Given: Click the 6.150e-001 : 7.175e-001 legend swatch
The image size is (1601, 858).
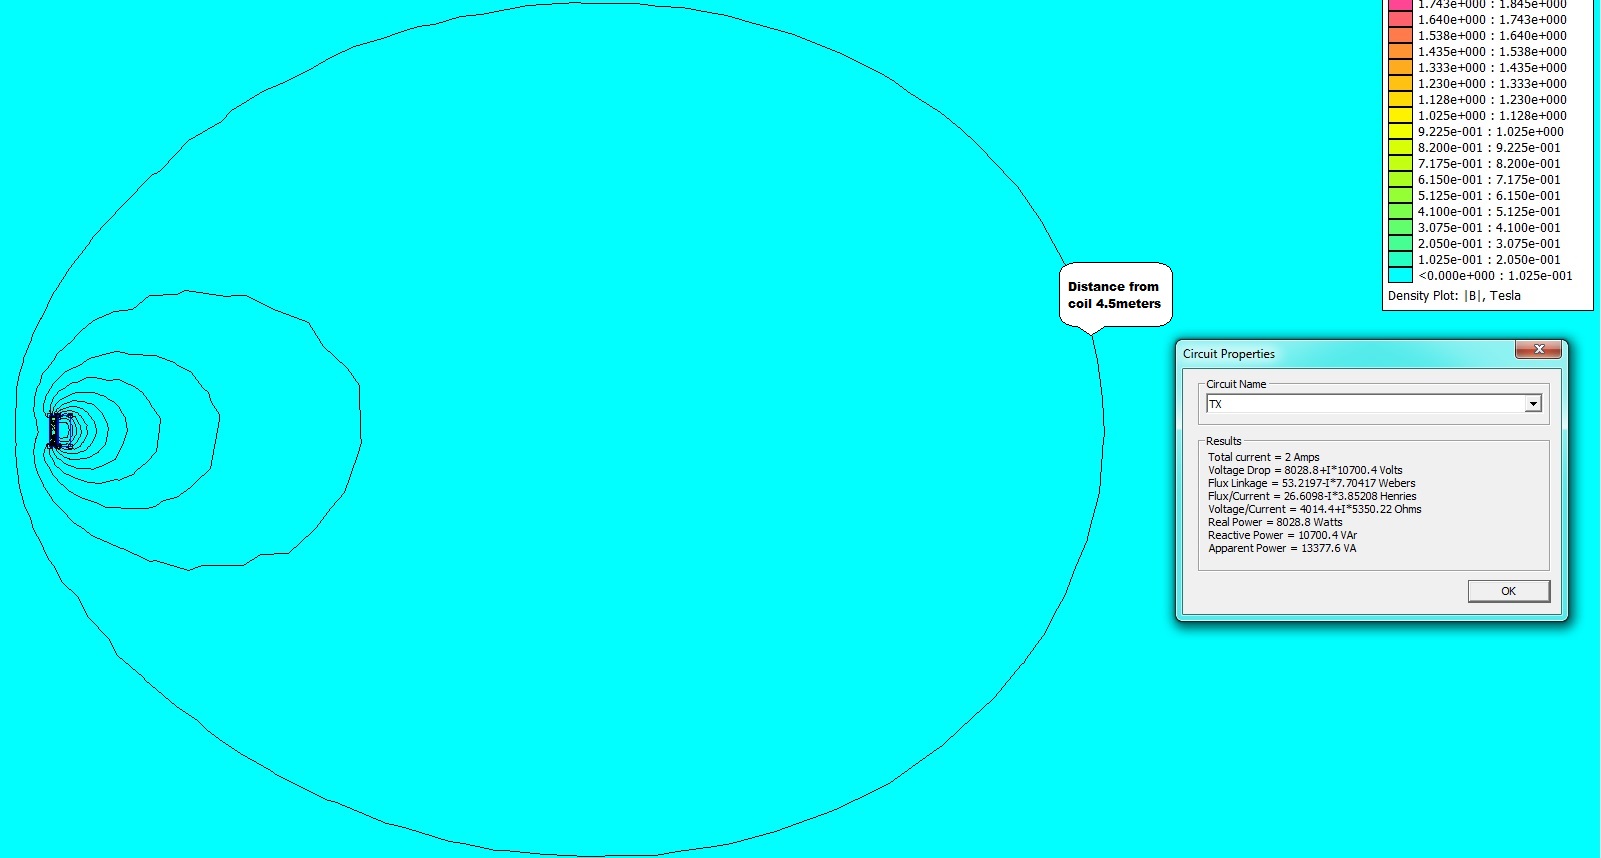Looking at the screenshot, I should click(x=1400, y=179).
